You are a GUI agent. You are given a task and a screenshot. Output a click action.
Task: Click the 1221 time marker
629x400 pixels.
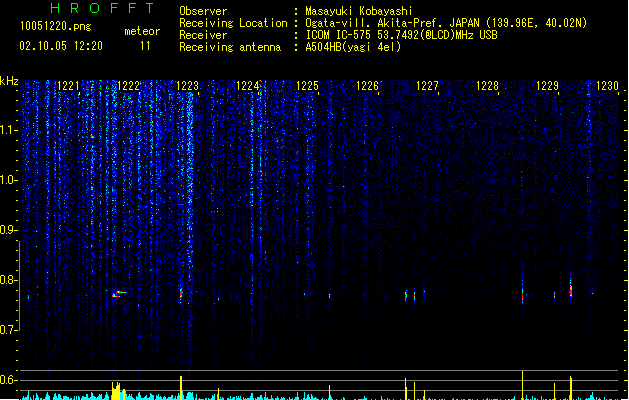tap(69, 86)
